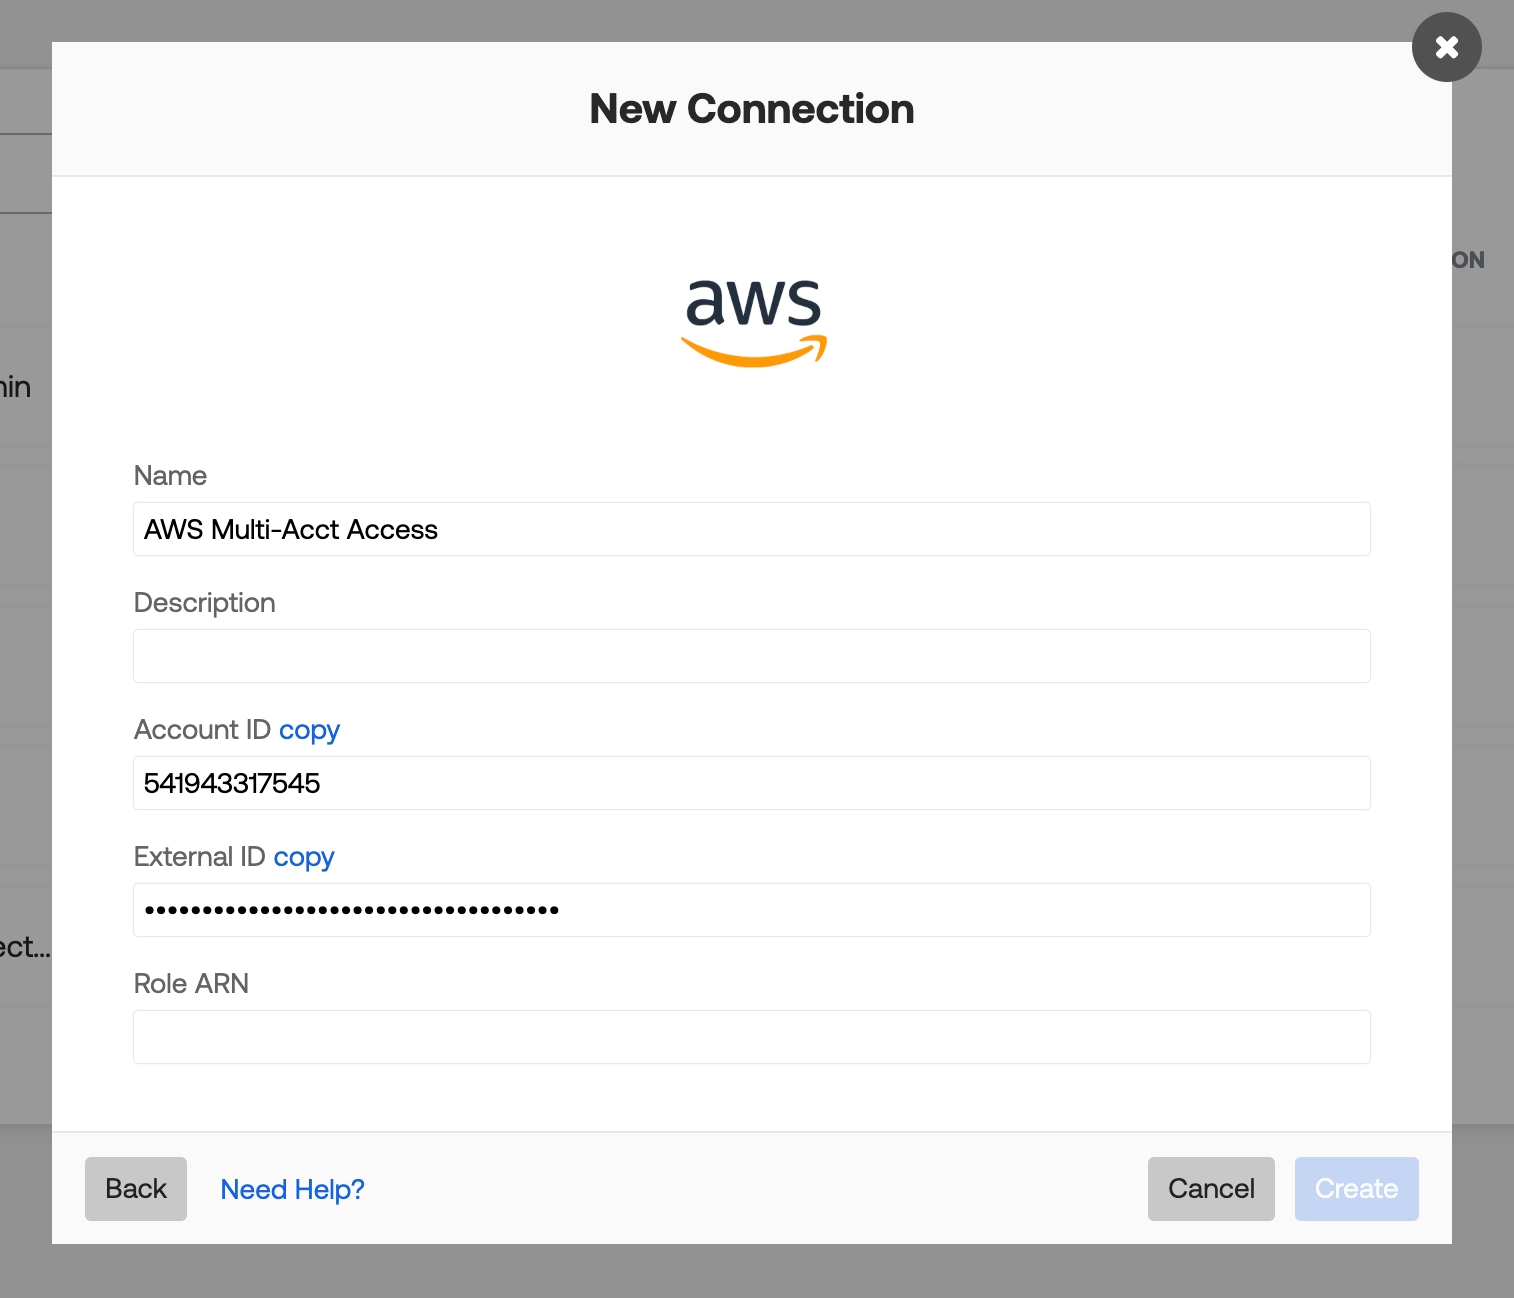Click into the empty Description field
The width and height of the screenshot is (1514, 1298).
tap(752, 656)
